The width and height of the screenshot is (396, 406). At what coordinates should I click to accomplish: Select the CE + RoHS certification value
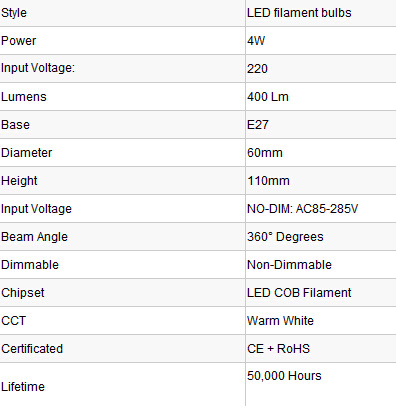point(278,349)
